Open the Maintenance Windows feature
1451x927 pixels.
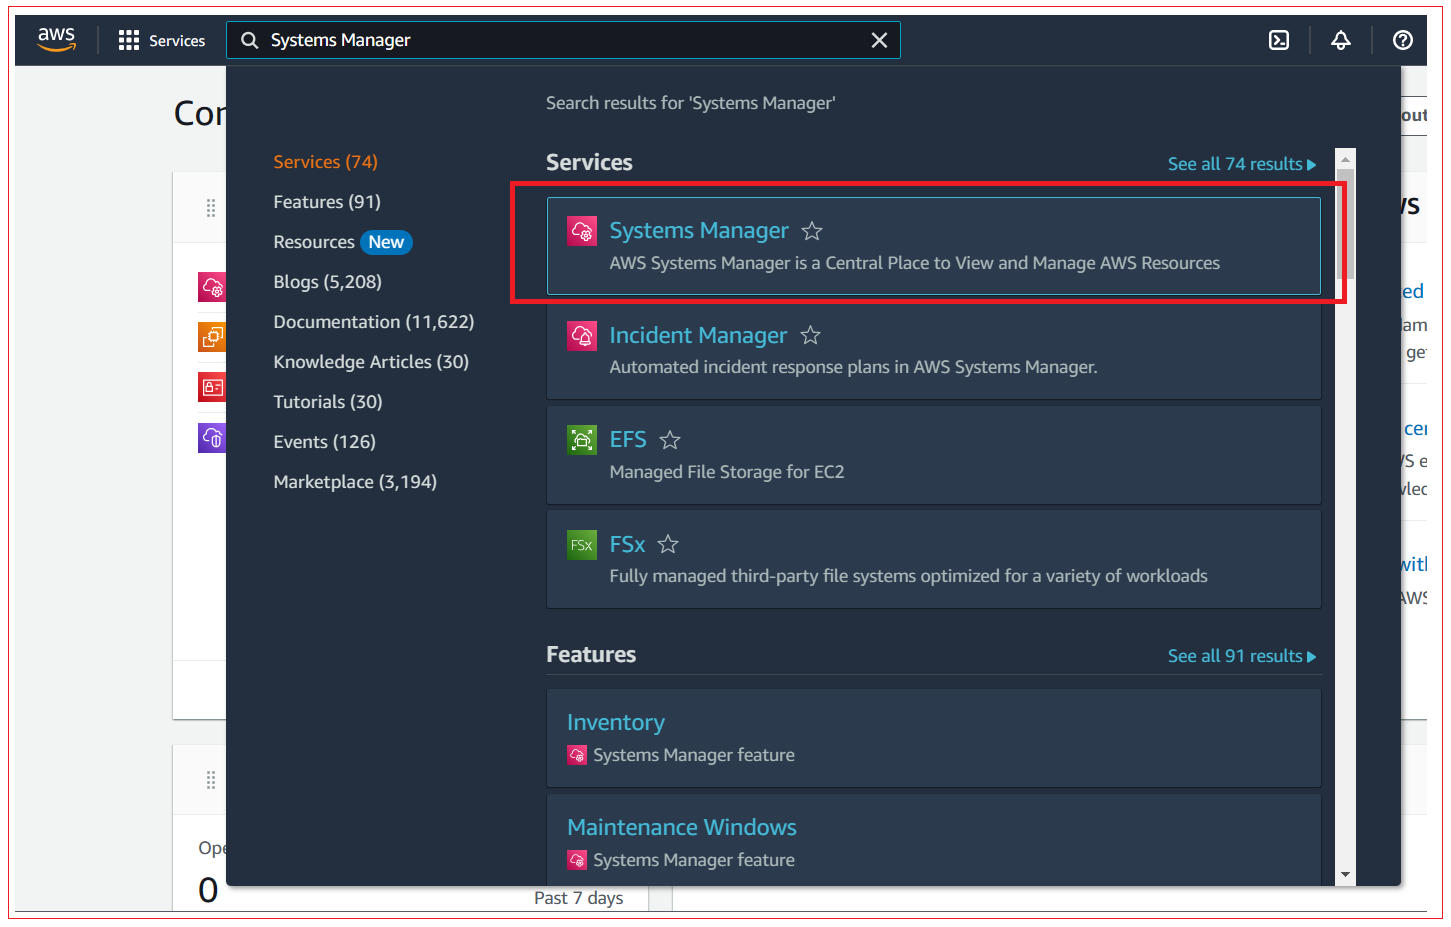682,827
